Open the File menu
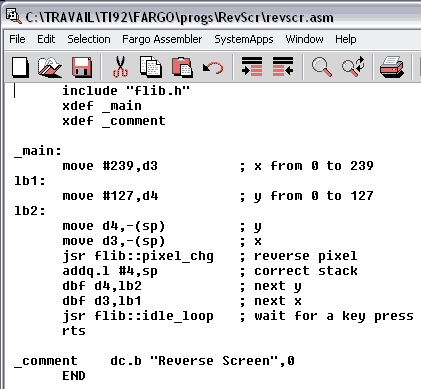The image size is (421, 389). (x=17, y=39)
